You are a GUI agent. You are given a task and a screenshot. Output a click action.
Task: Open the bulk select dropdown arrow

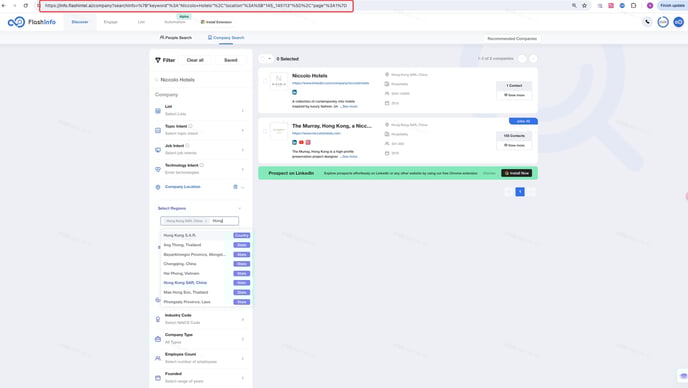[269, 59]
